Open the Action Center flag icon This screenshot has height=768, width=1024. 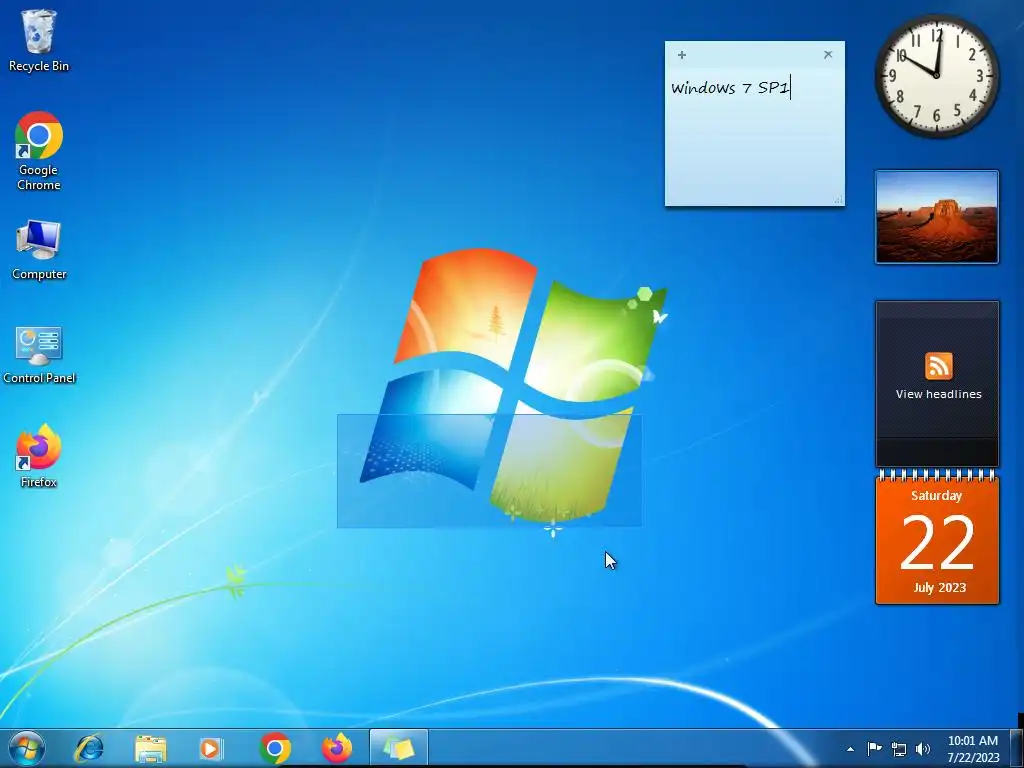pos(874,748)
